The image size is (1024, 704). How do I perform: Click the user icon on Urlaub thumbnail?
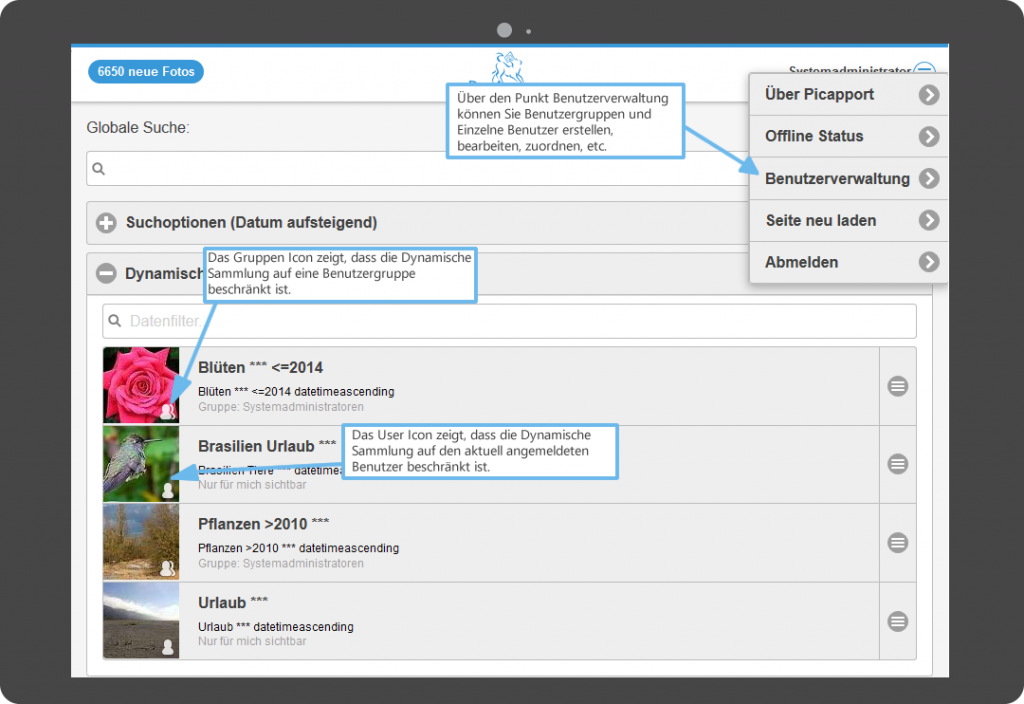(x=167, y=646)
